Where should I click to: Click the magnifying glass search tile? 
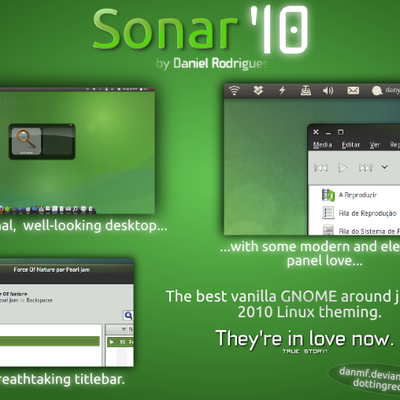[26, 141]
